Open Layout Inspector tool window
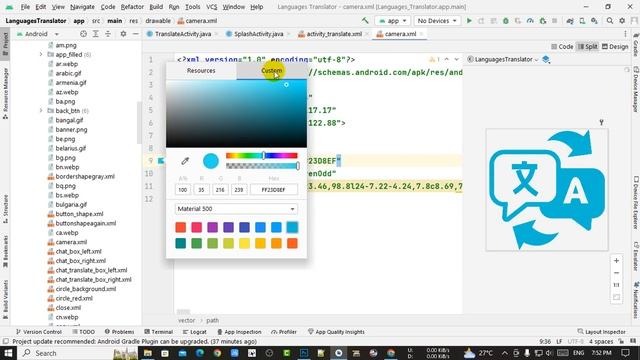Screen dimensions: 640x360 [x=602, y=332]
